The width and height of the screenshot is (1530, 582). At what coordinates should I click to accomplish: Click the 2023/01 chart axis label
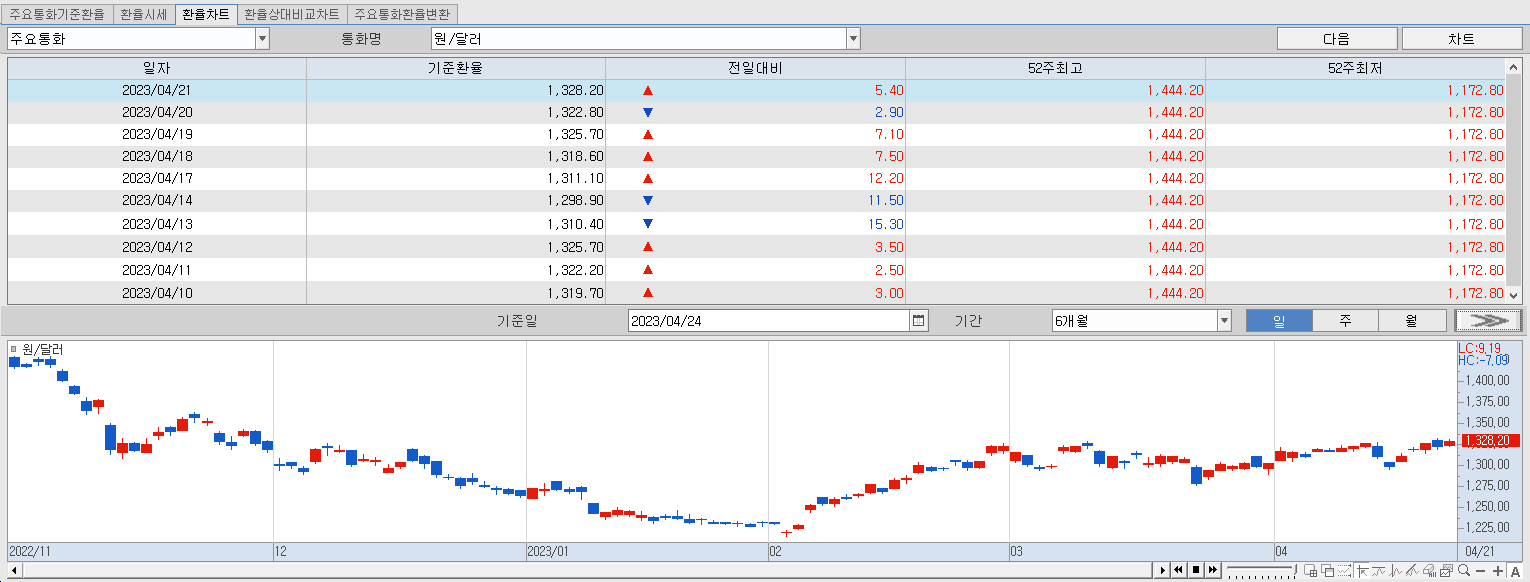pyautogui.click(x=548, y=551)
